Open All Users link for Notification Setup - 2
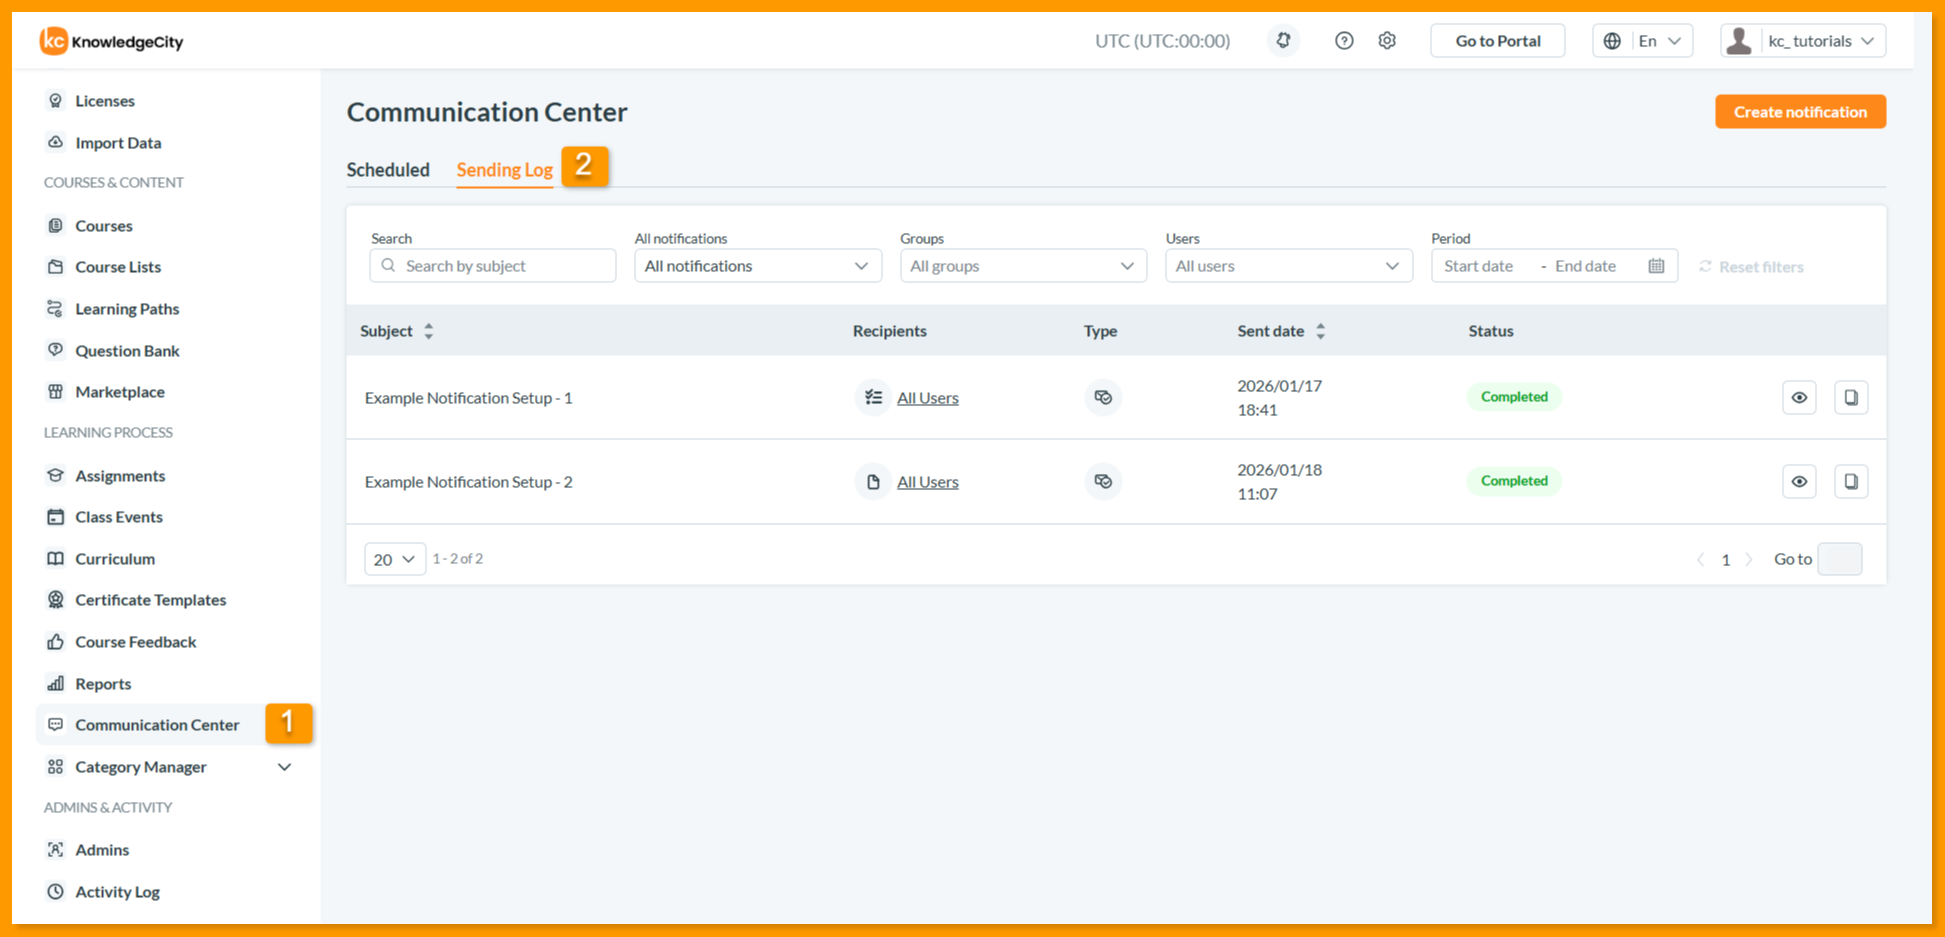1945x937 pixels. 927,482
